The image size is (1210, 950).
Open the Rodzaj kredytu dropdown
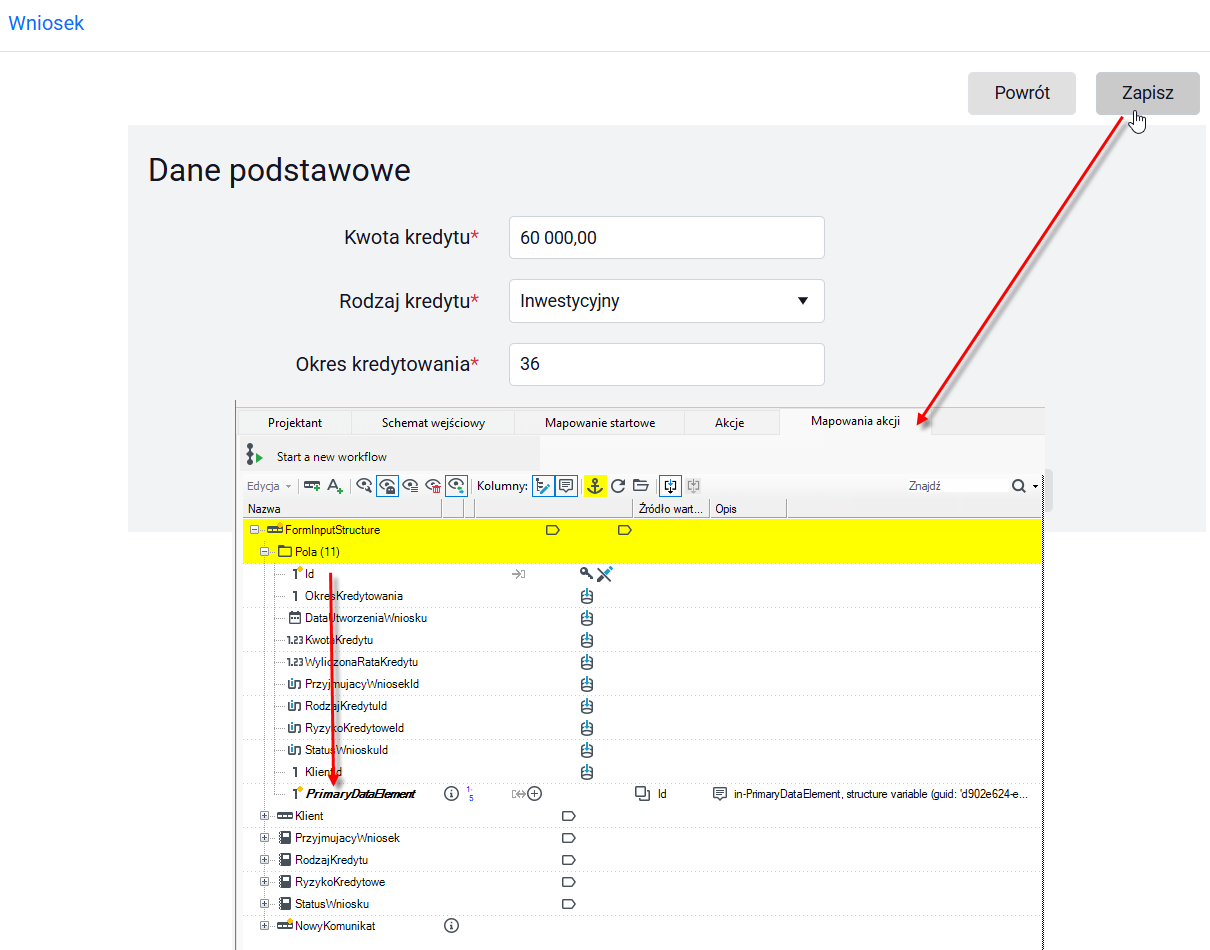tap(667, 301)
